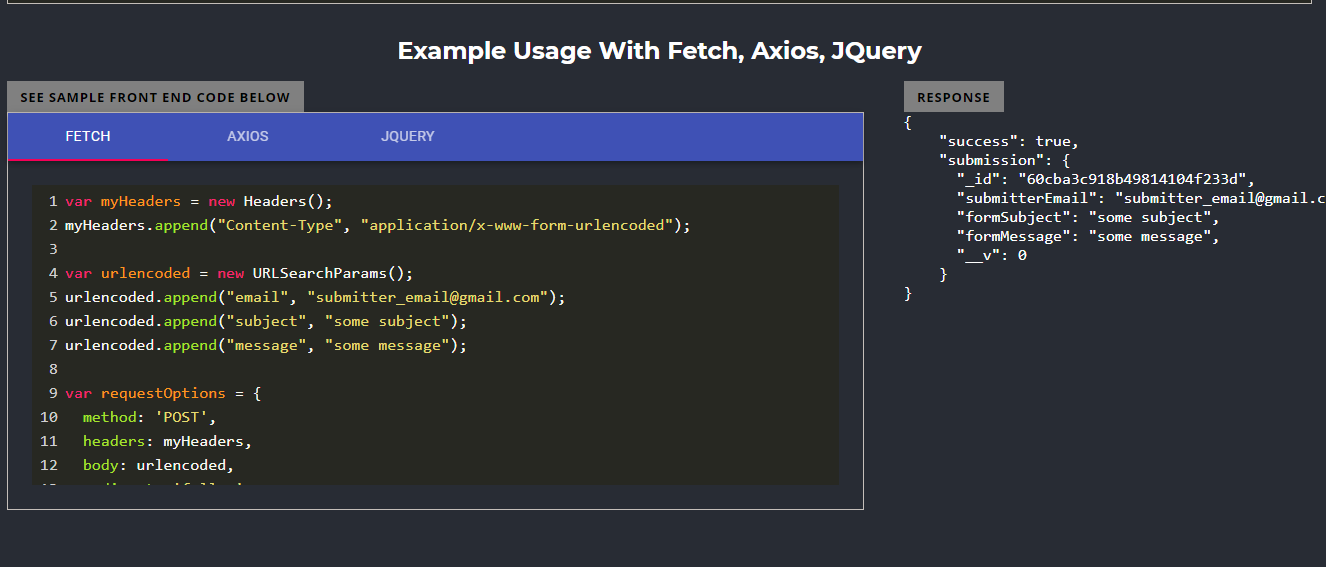Click the "submission": { response line
Screen dimensions: 1326x567
(1005, 160)
